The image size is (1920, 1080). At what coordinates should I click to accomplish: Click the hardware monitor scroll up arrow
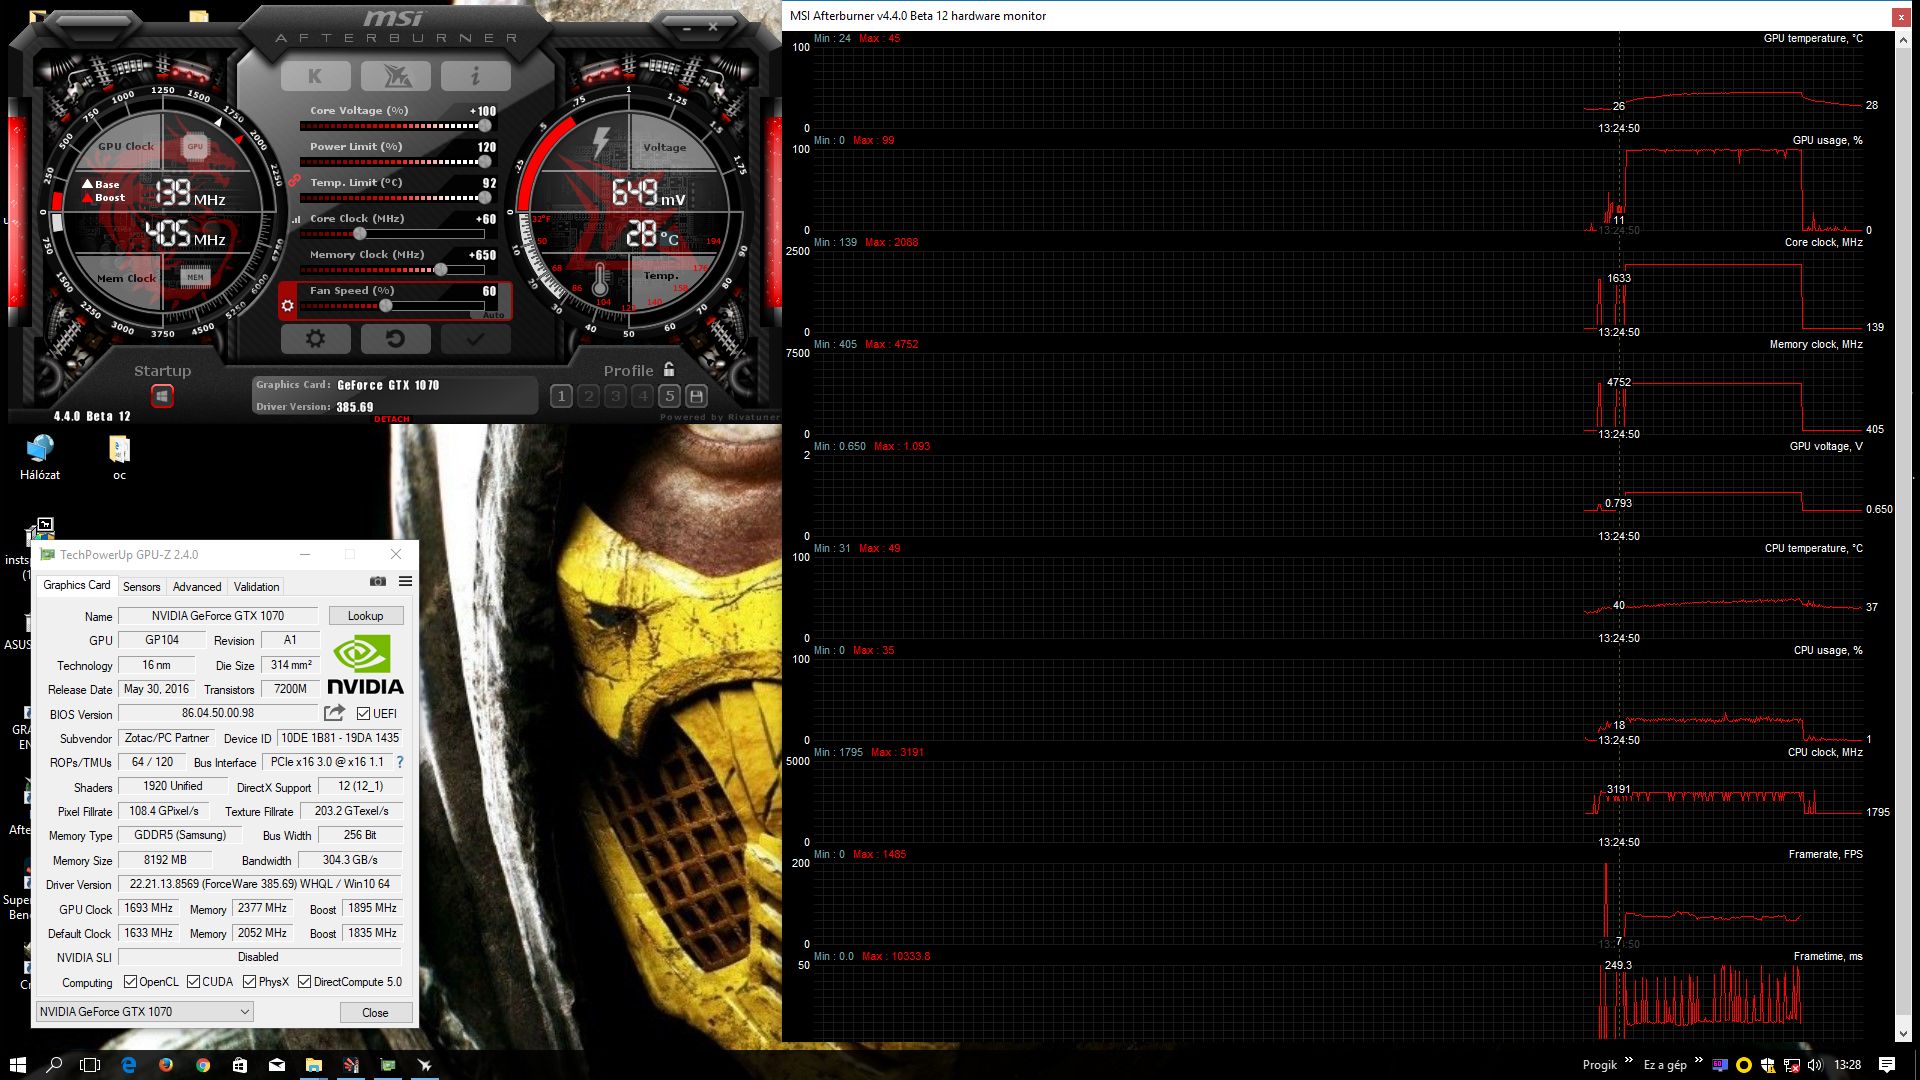1902,40
